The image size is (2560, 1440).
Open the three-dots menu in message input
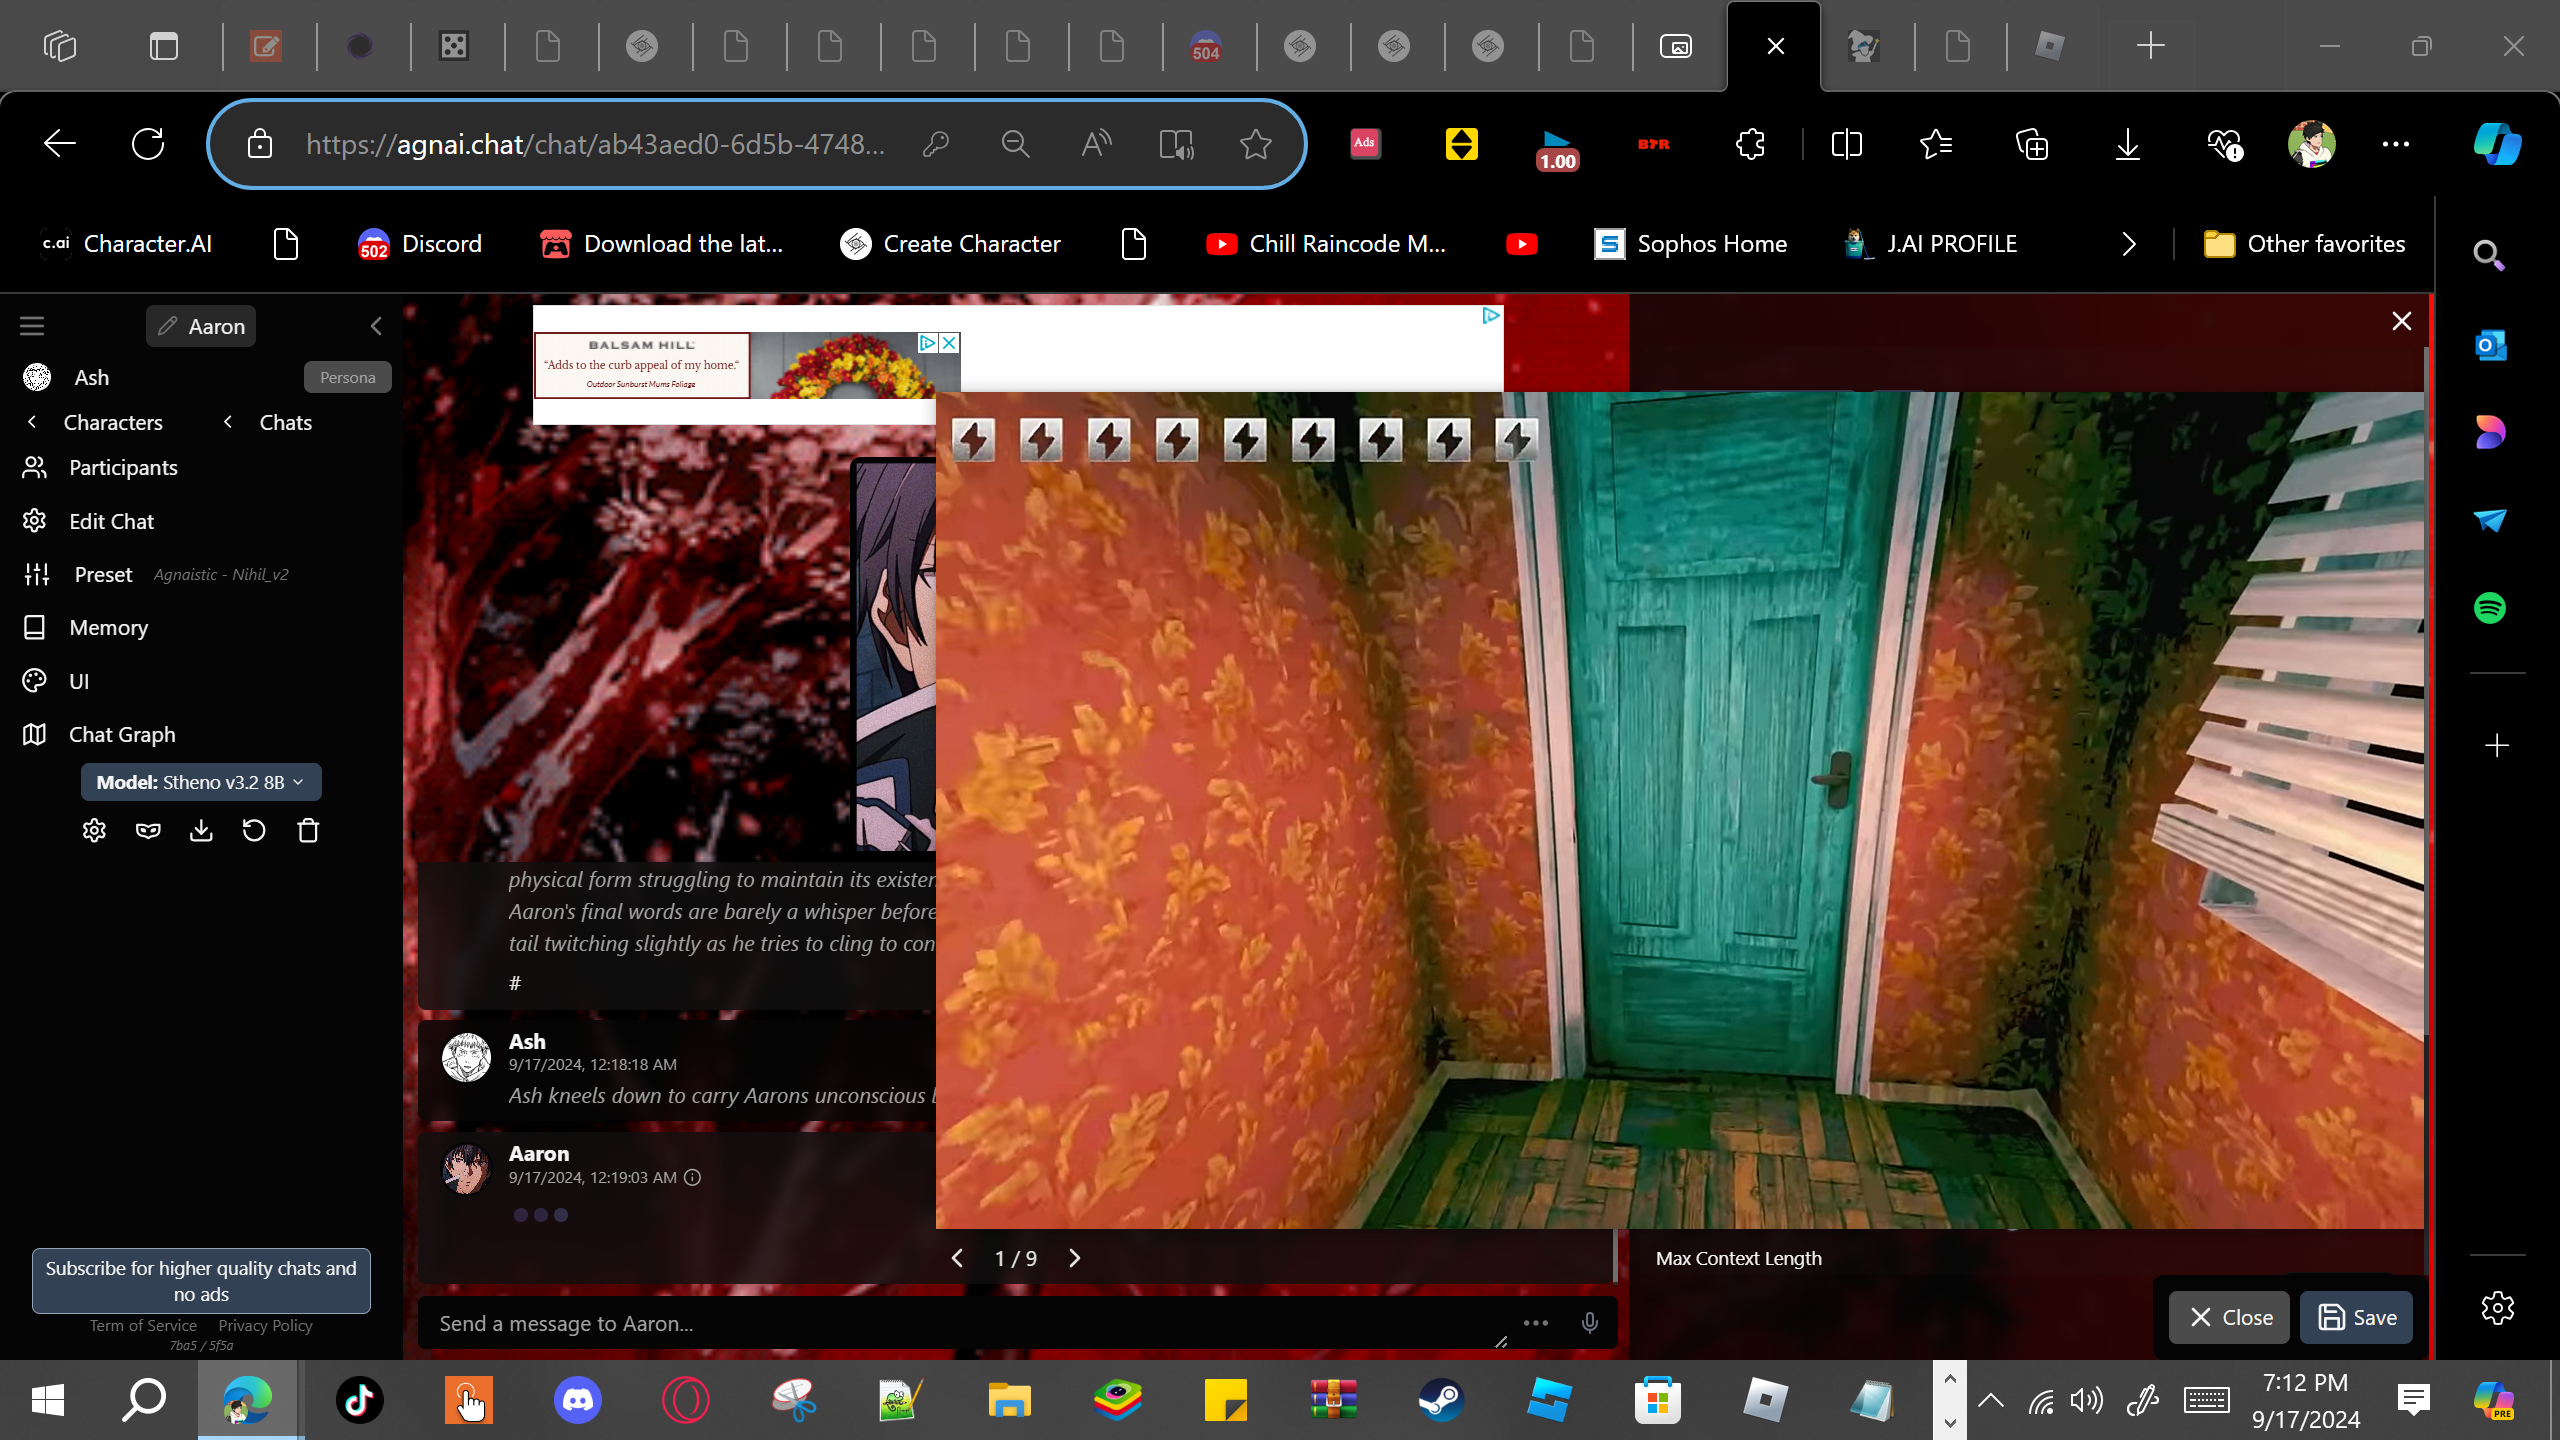[1536, 1323]
